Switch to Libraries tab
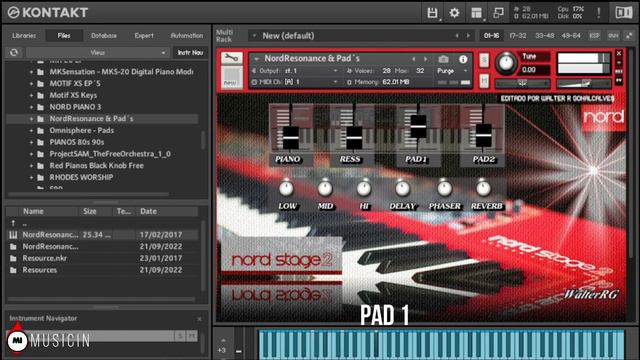 click(24, 36)
